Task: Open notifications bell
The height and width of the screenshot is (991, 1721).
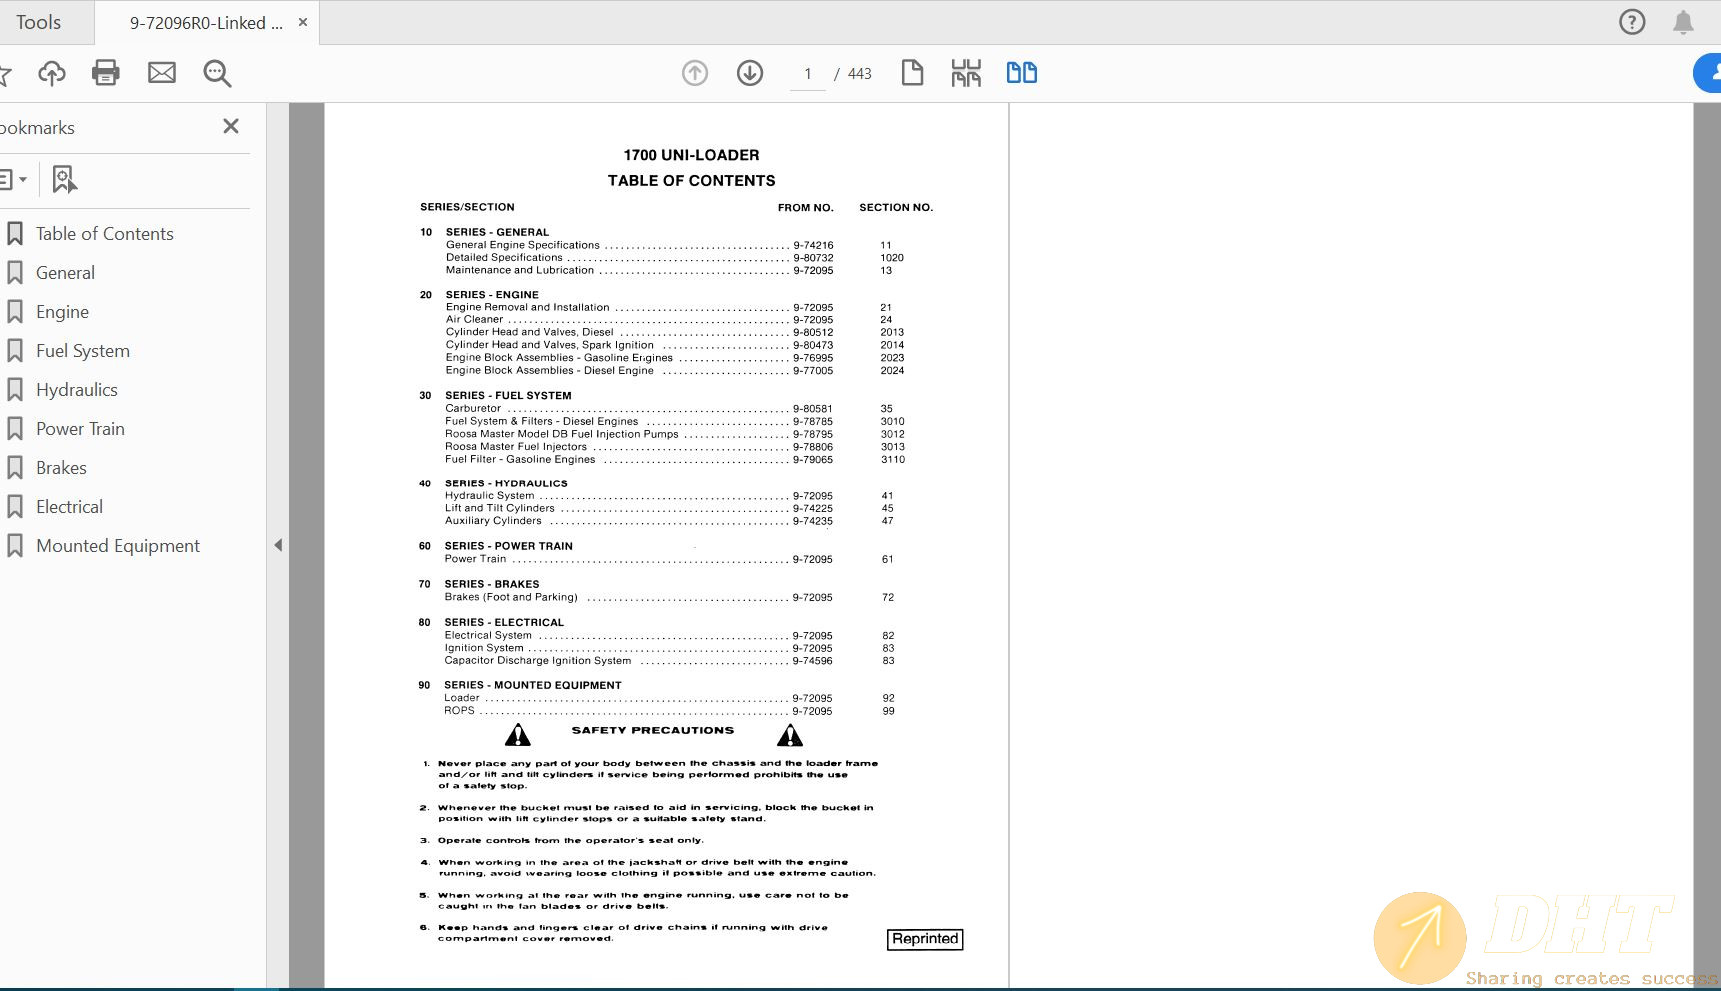Action: [x=1683, y=22]
